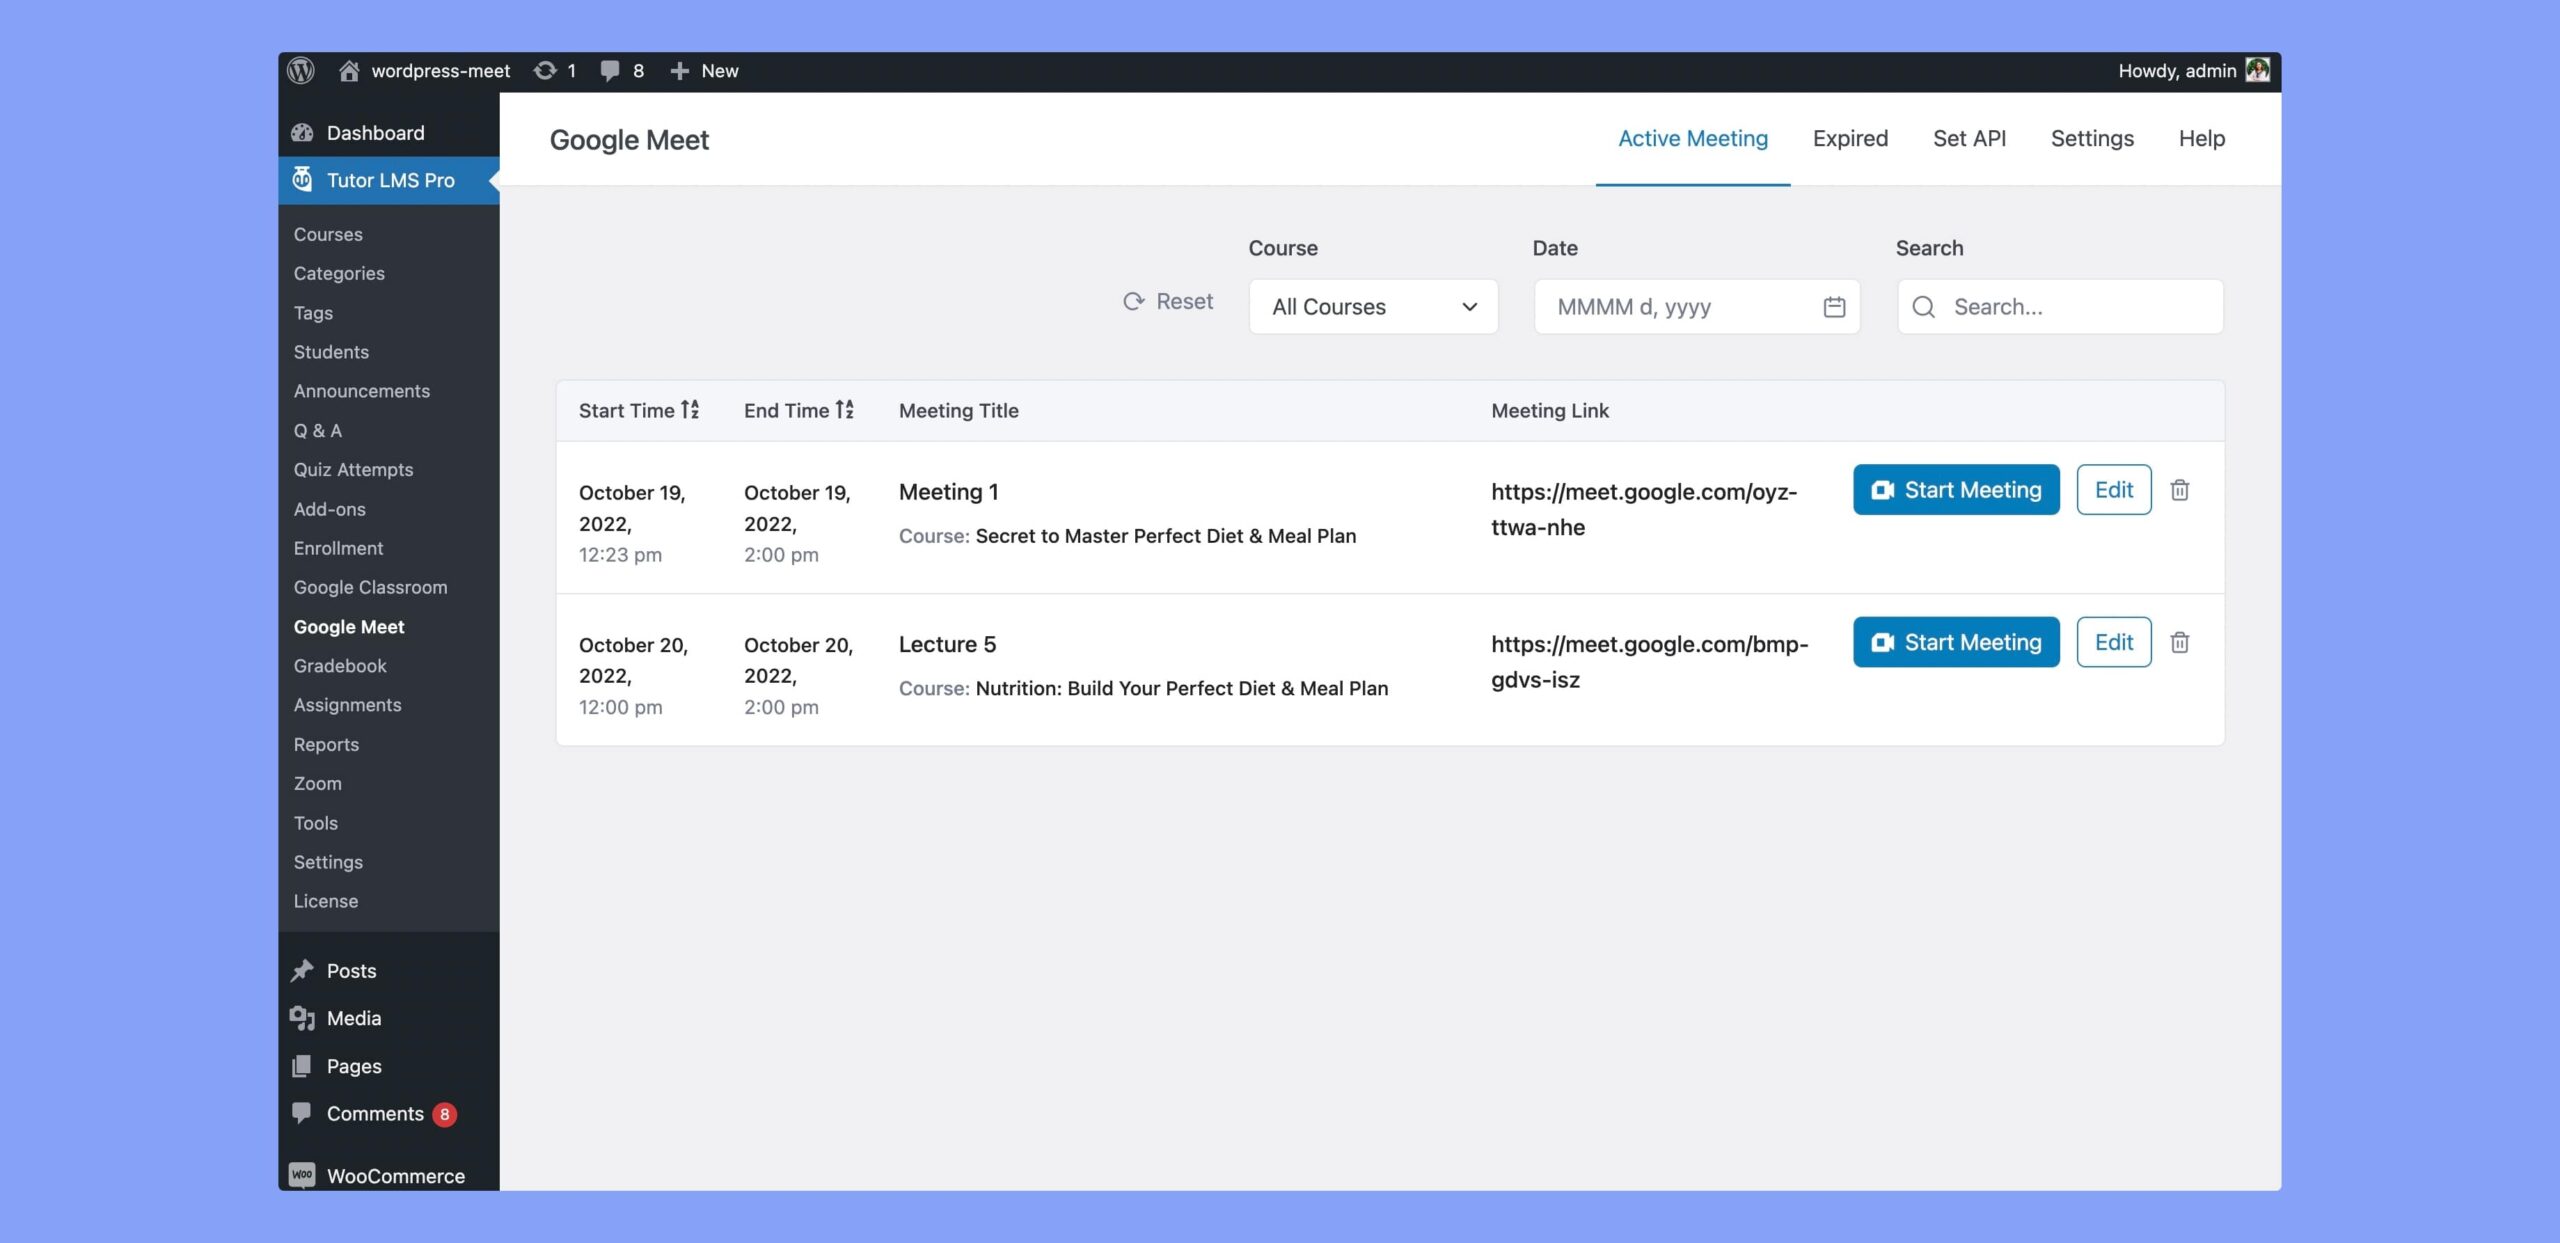Edit the Meeting 1 row
Screen dimensions: 2560x1243
click(2113, 490)
